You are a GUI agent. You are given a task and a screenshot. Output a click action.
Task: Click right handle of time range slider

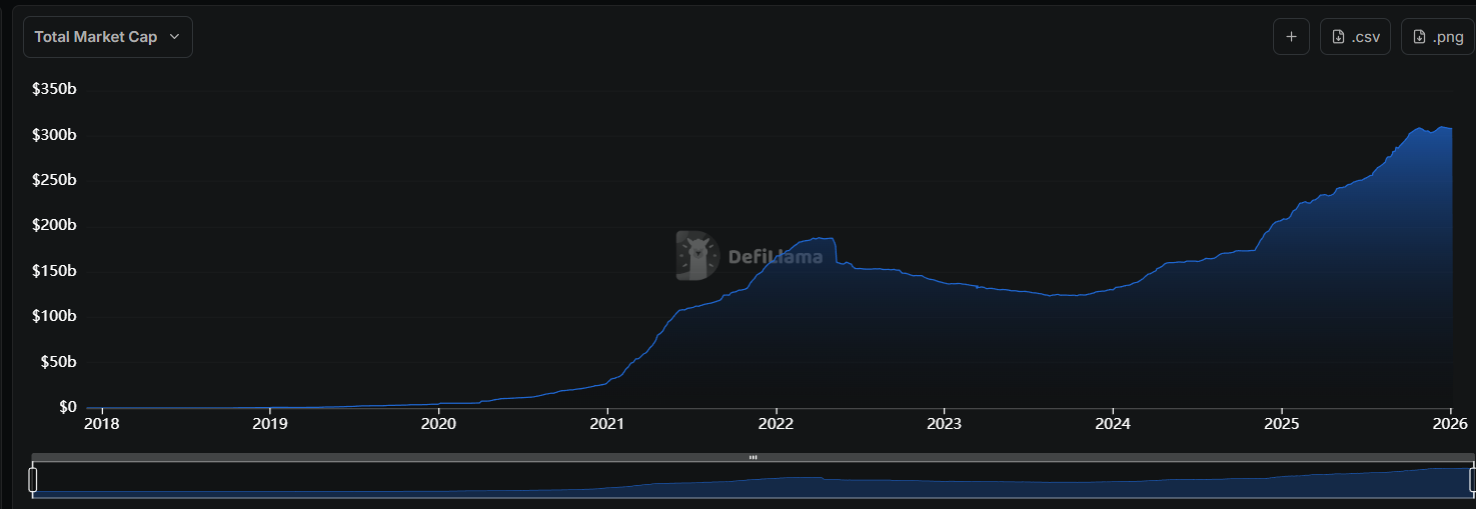(x=1472, y=480)
